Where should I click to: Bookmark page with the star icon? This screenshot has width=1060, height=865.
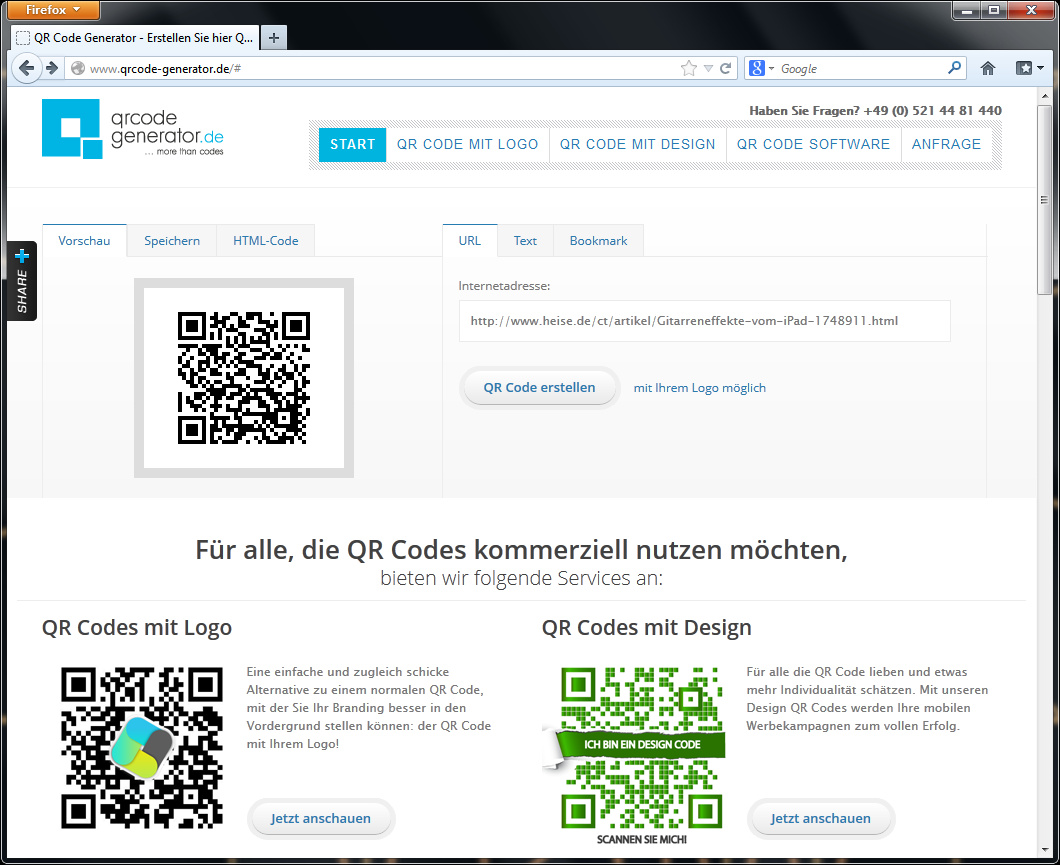688,68
